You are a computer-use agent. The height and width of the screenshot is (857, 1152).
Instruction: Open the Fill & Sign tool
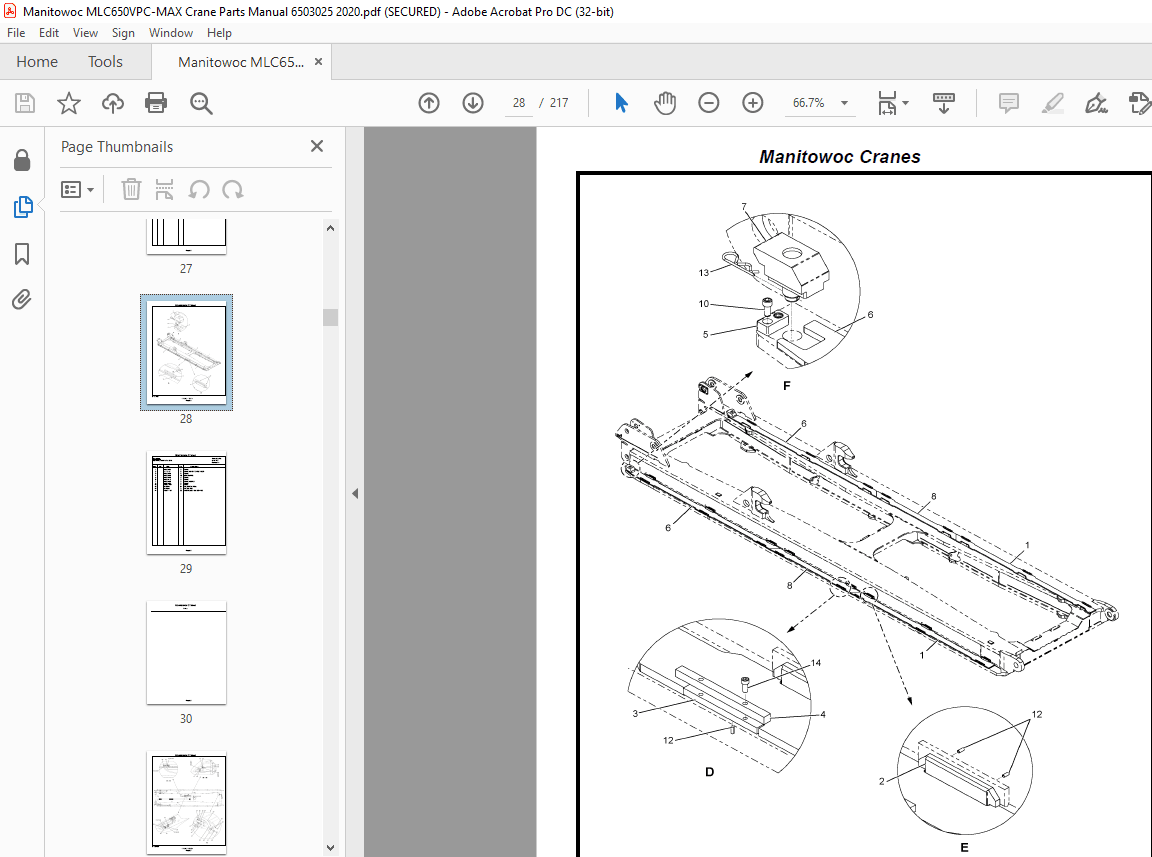point(1096,103)
